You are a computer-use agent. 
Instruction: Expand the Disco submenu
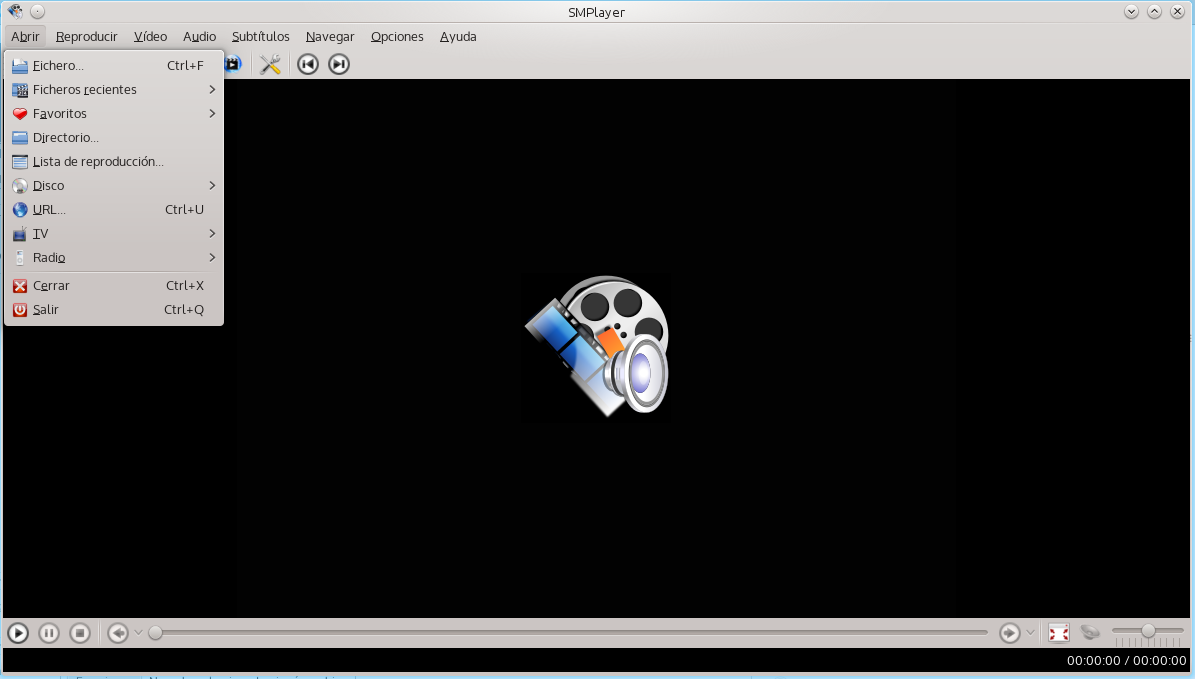(114, 186)
